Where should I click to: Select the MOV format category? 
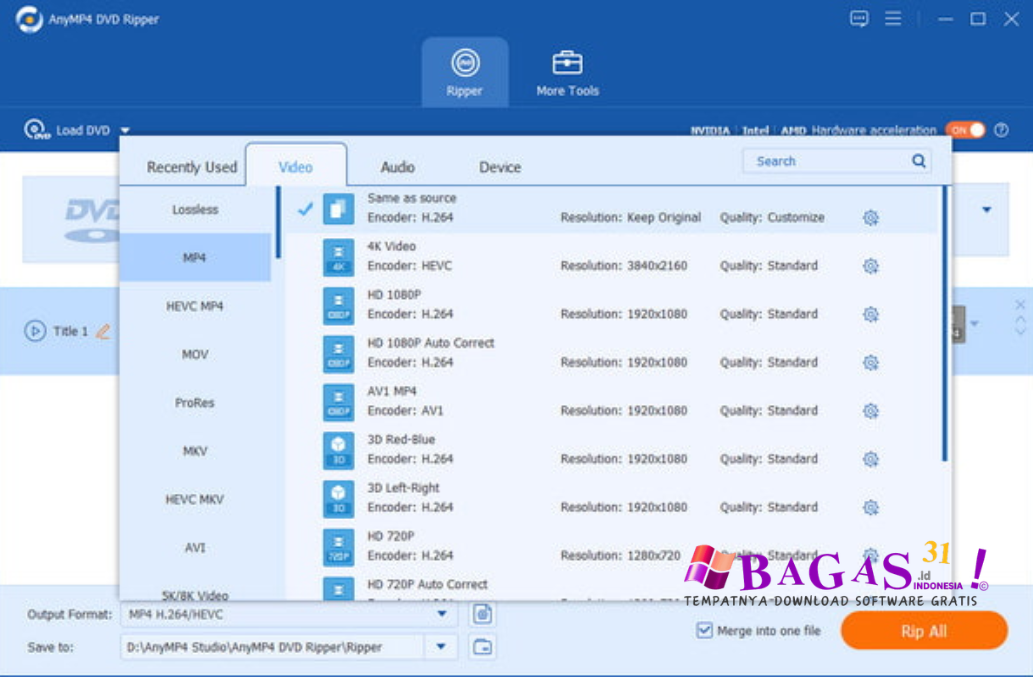pyautogui.click(x=195, y=354)
